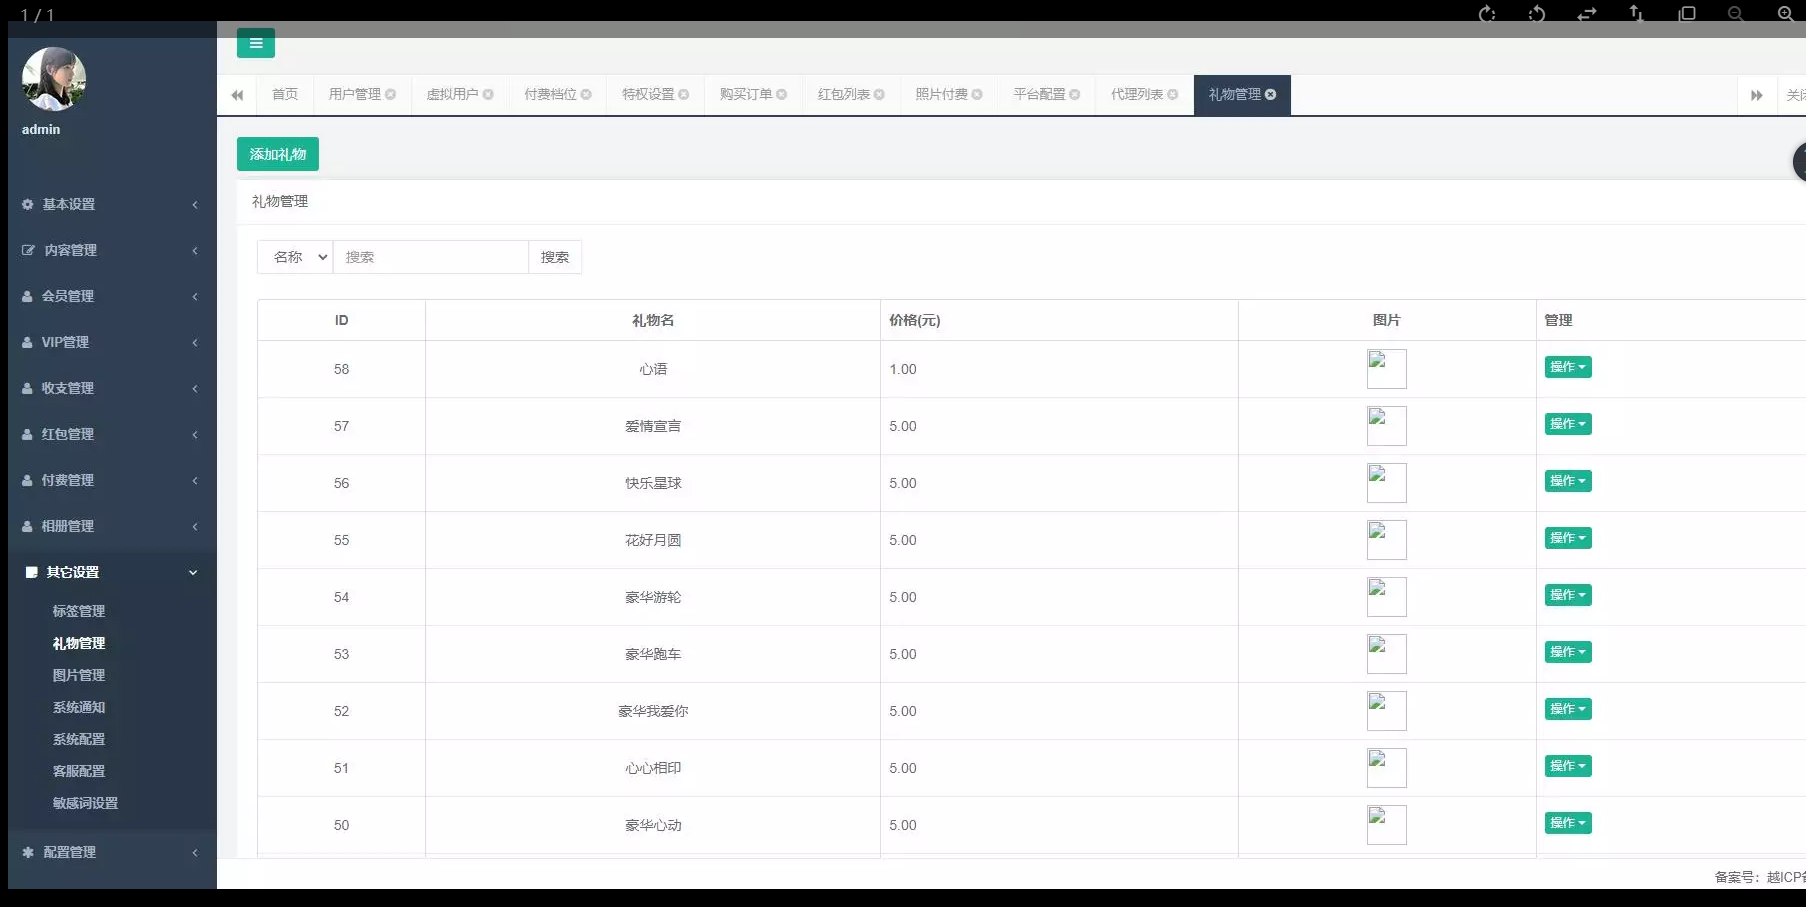The height and width of the screenshot is (907, 1806).
Task: Click the green hamburger menu toggle
Action: pyautogui.click(x=255, y=43)
